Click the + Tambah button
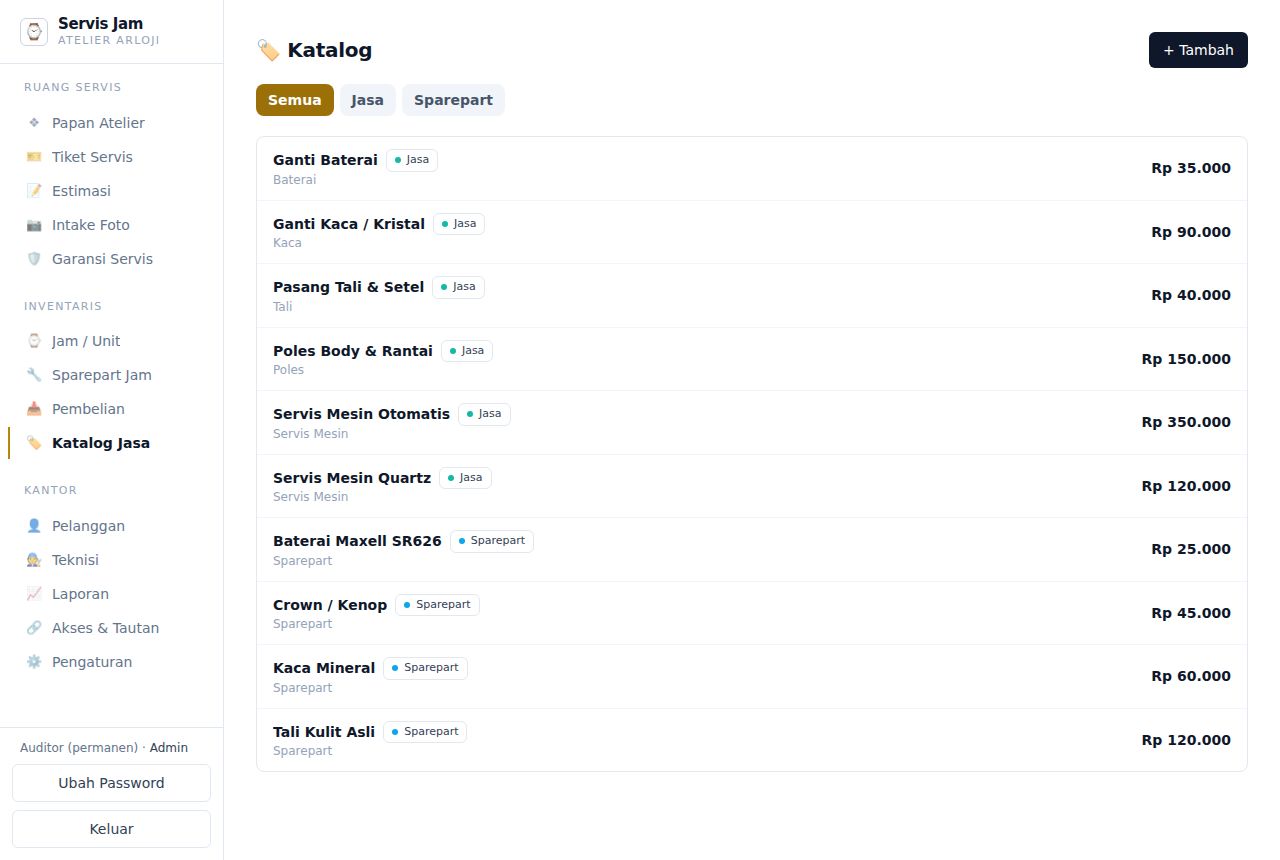1280x860 pixels. click(x=1198, y=50)
